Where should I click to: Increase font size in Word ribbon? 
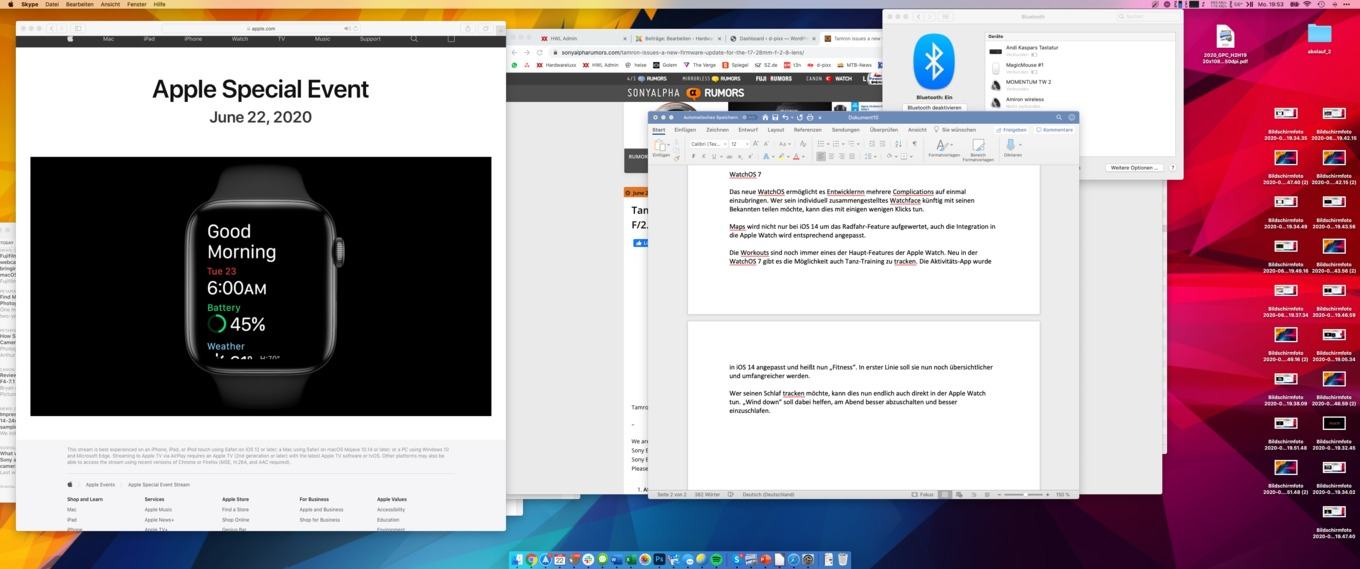click(755, 143)
